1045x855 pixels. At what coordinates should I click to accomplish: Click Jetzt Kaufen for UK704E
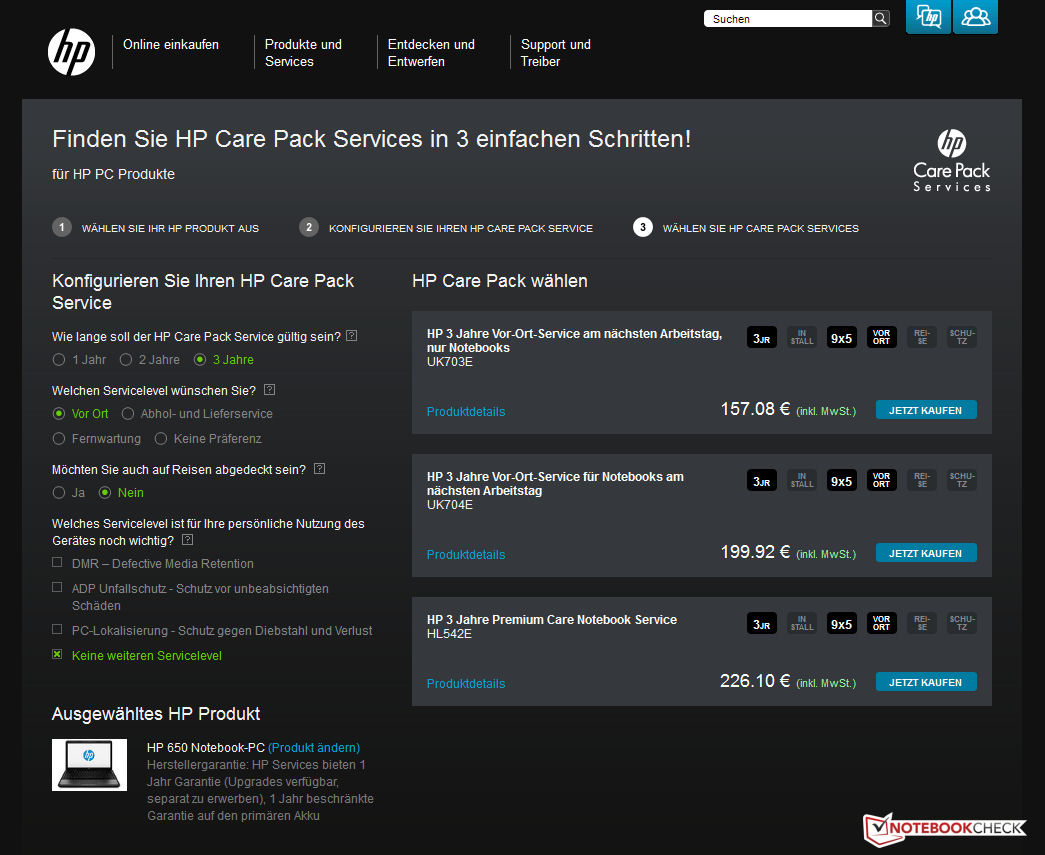click(x=926, y=552)
